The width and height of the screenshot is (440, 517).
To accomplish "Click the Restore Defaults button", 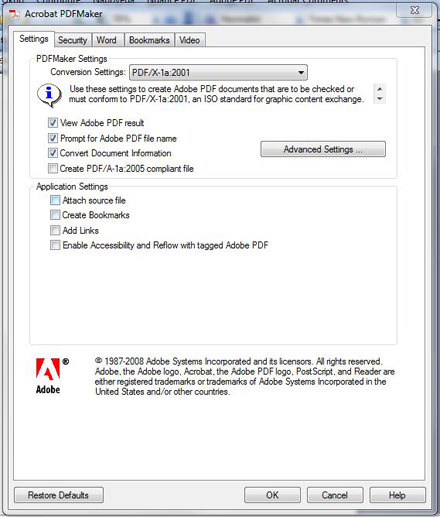I will 59,495.
